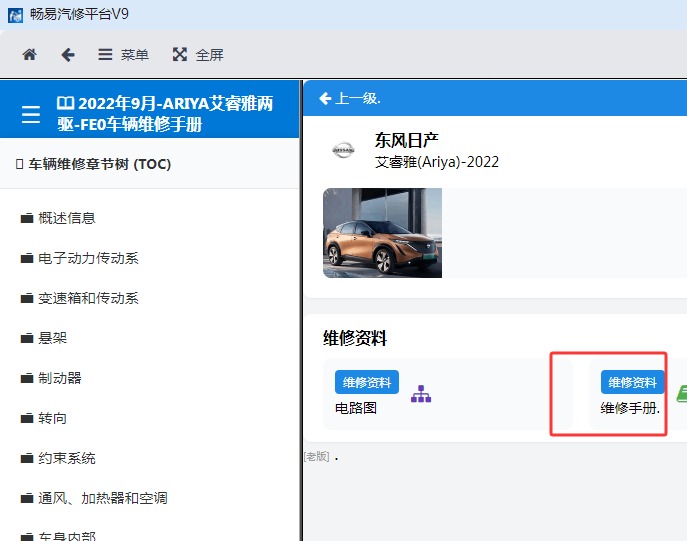687x541 pixels.
Task: Click 2022年9月-ARIYA艾睿雅两驱 manual title
Action: tap(165, 114)
